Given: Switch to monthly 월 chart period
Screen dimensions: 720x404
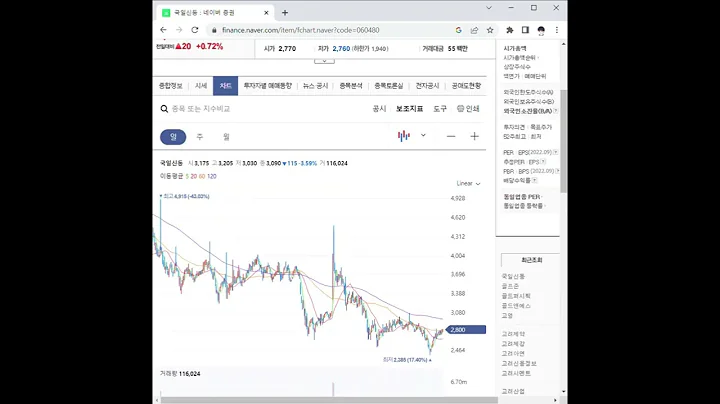Looking at the screenshot, I should click(x=226, y=137).
